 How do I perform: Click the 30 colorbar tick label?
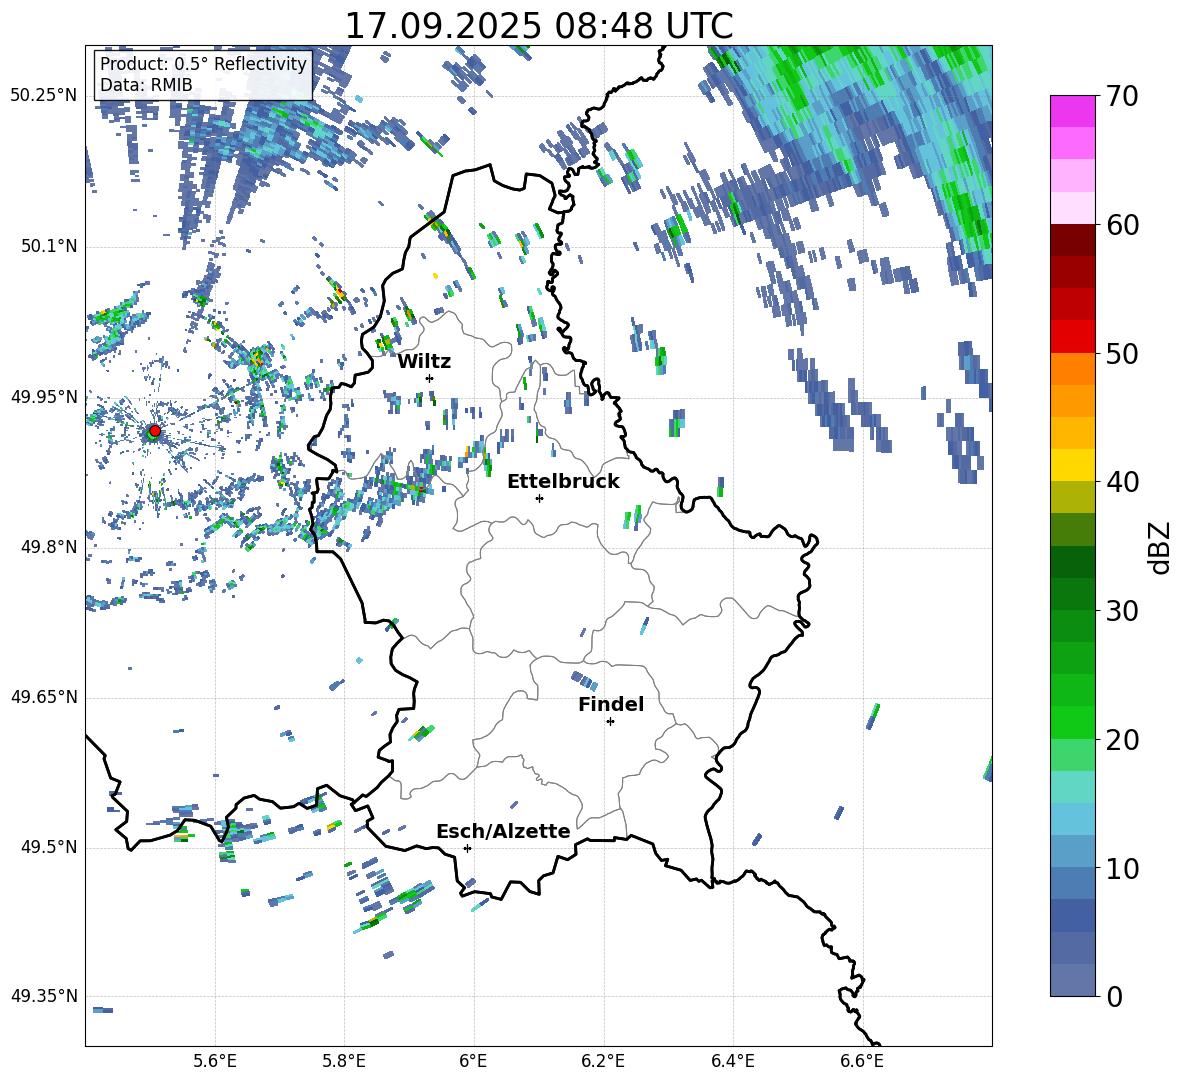pyautogui.click(x=1123, y=611)
